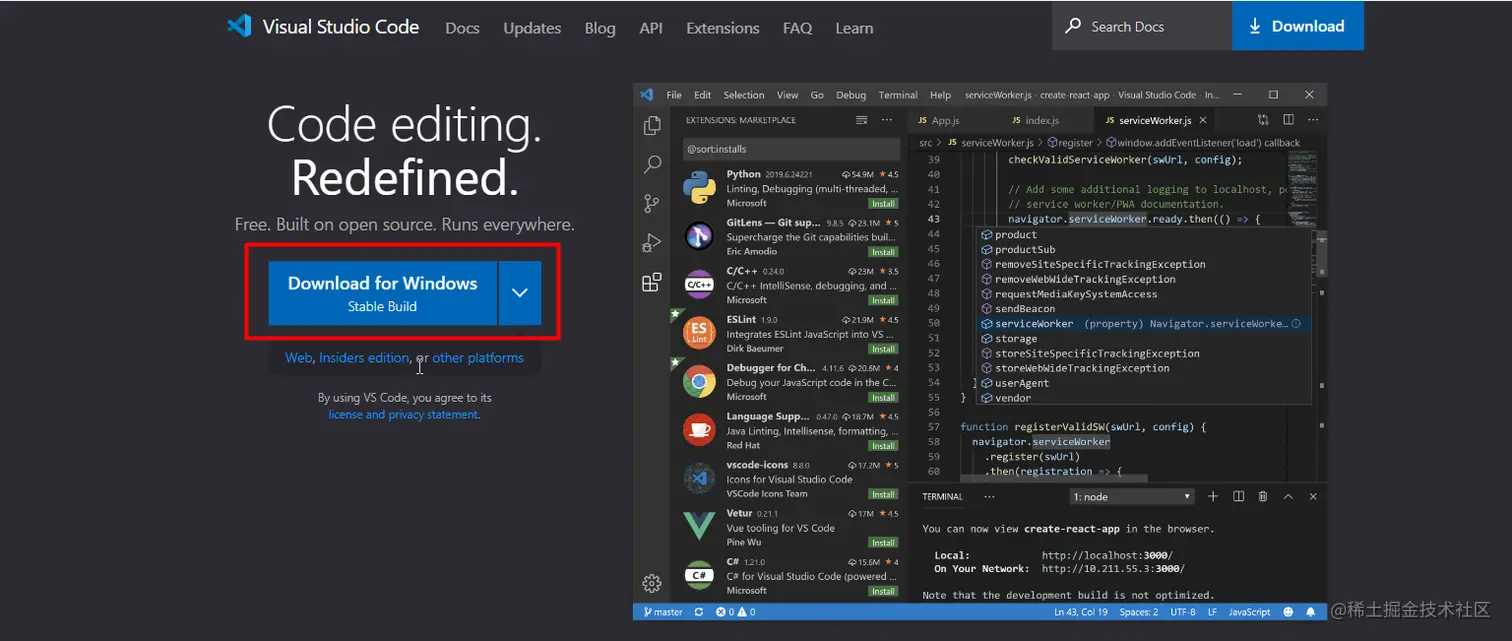Click the register breadcrumb segment
The image size is (1512, 641).
pyautogui.click(x=1070, y=143)
